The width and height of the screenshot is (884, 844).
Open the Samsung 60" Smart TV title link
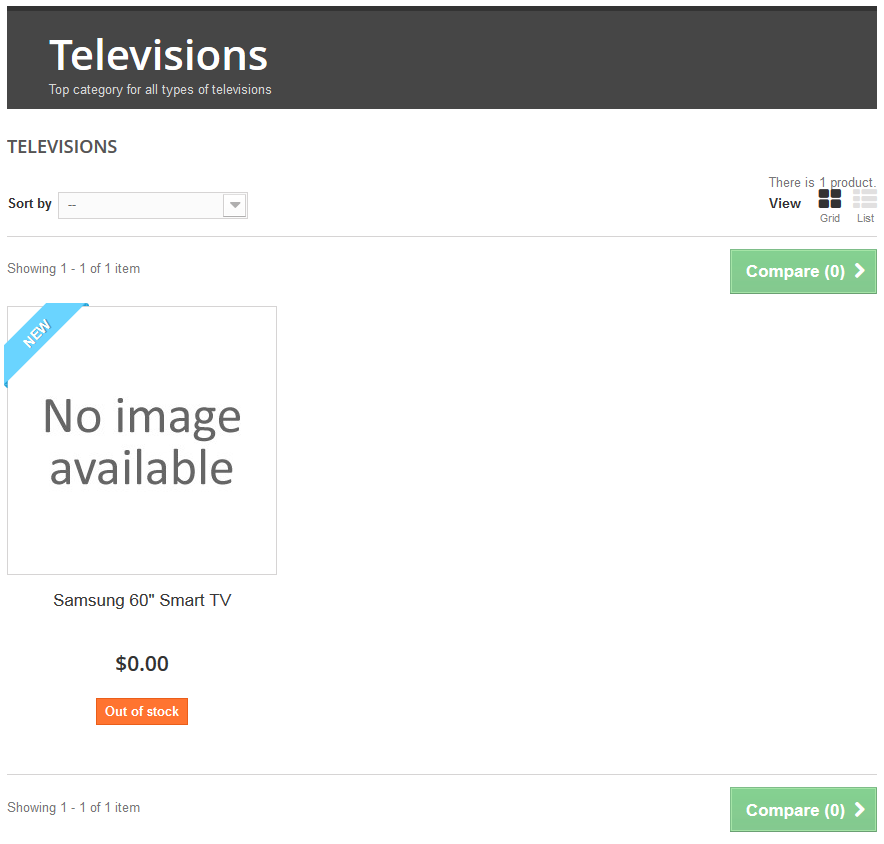tap(142, 600)
